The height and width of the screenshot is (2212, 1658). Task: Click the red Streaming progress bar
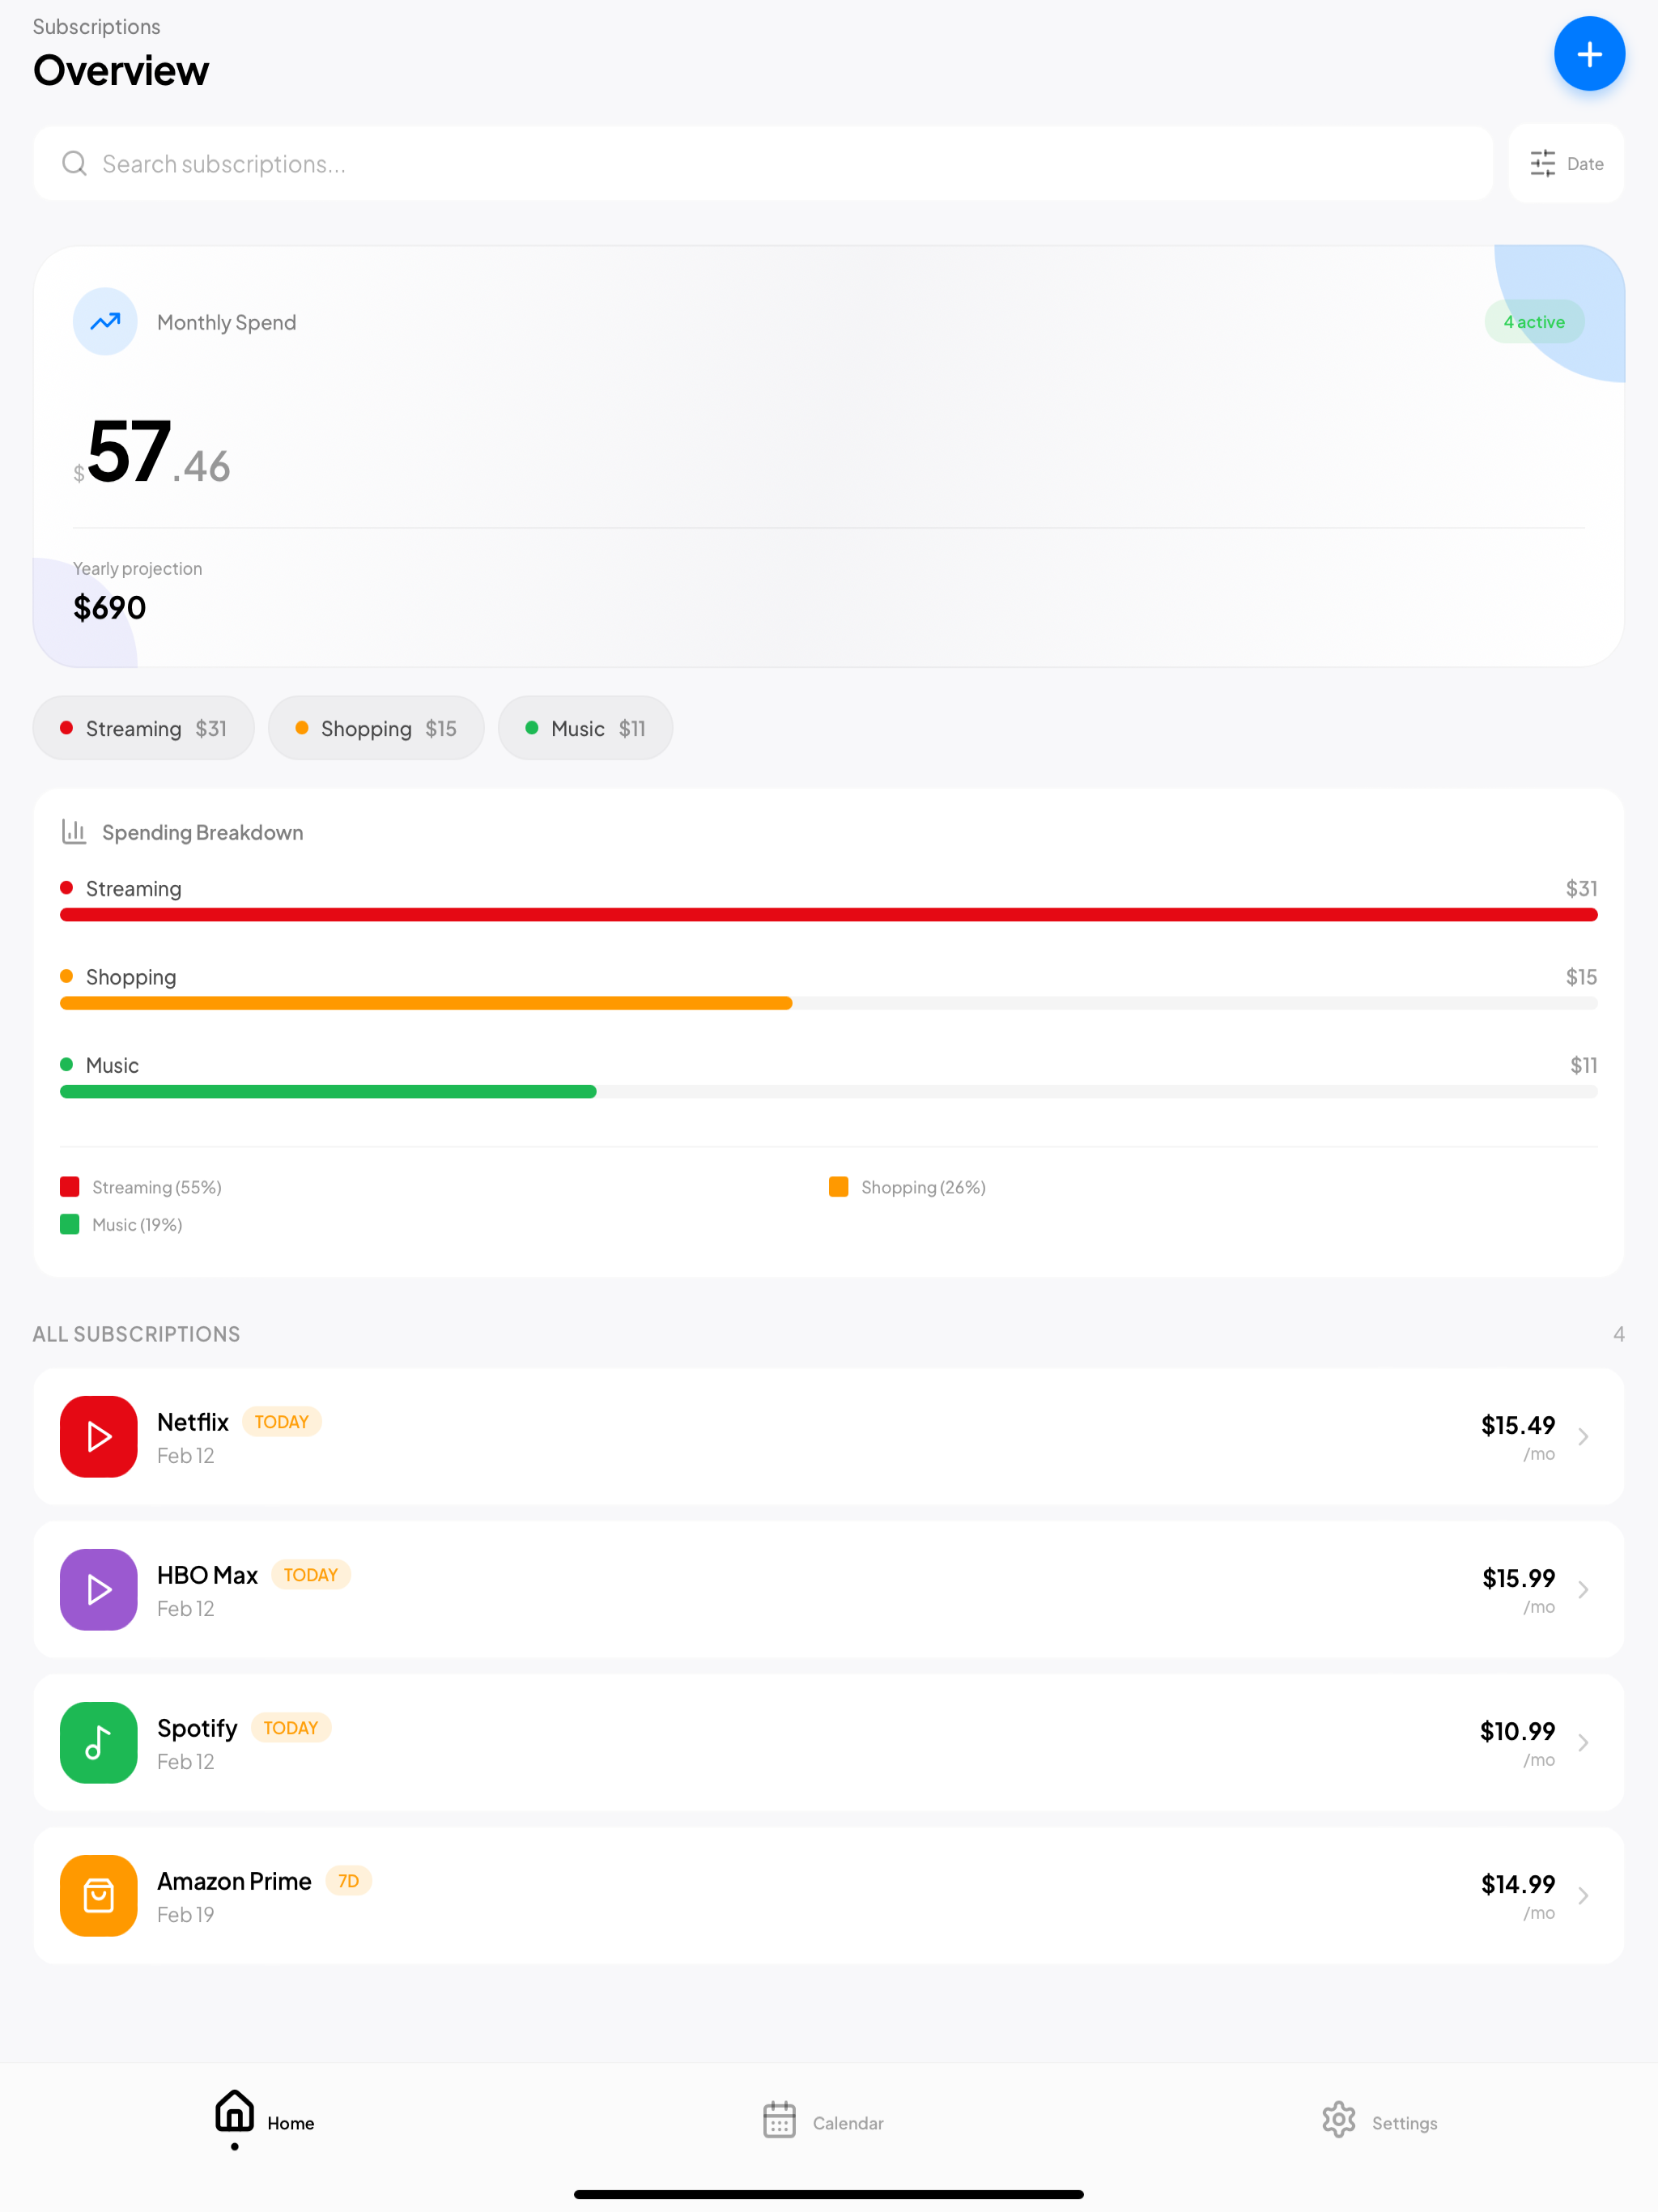[829, 914]
